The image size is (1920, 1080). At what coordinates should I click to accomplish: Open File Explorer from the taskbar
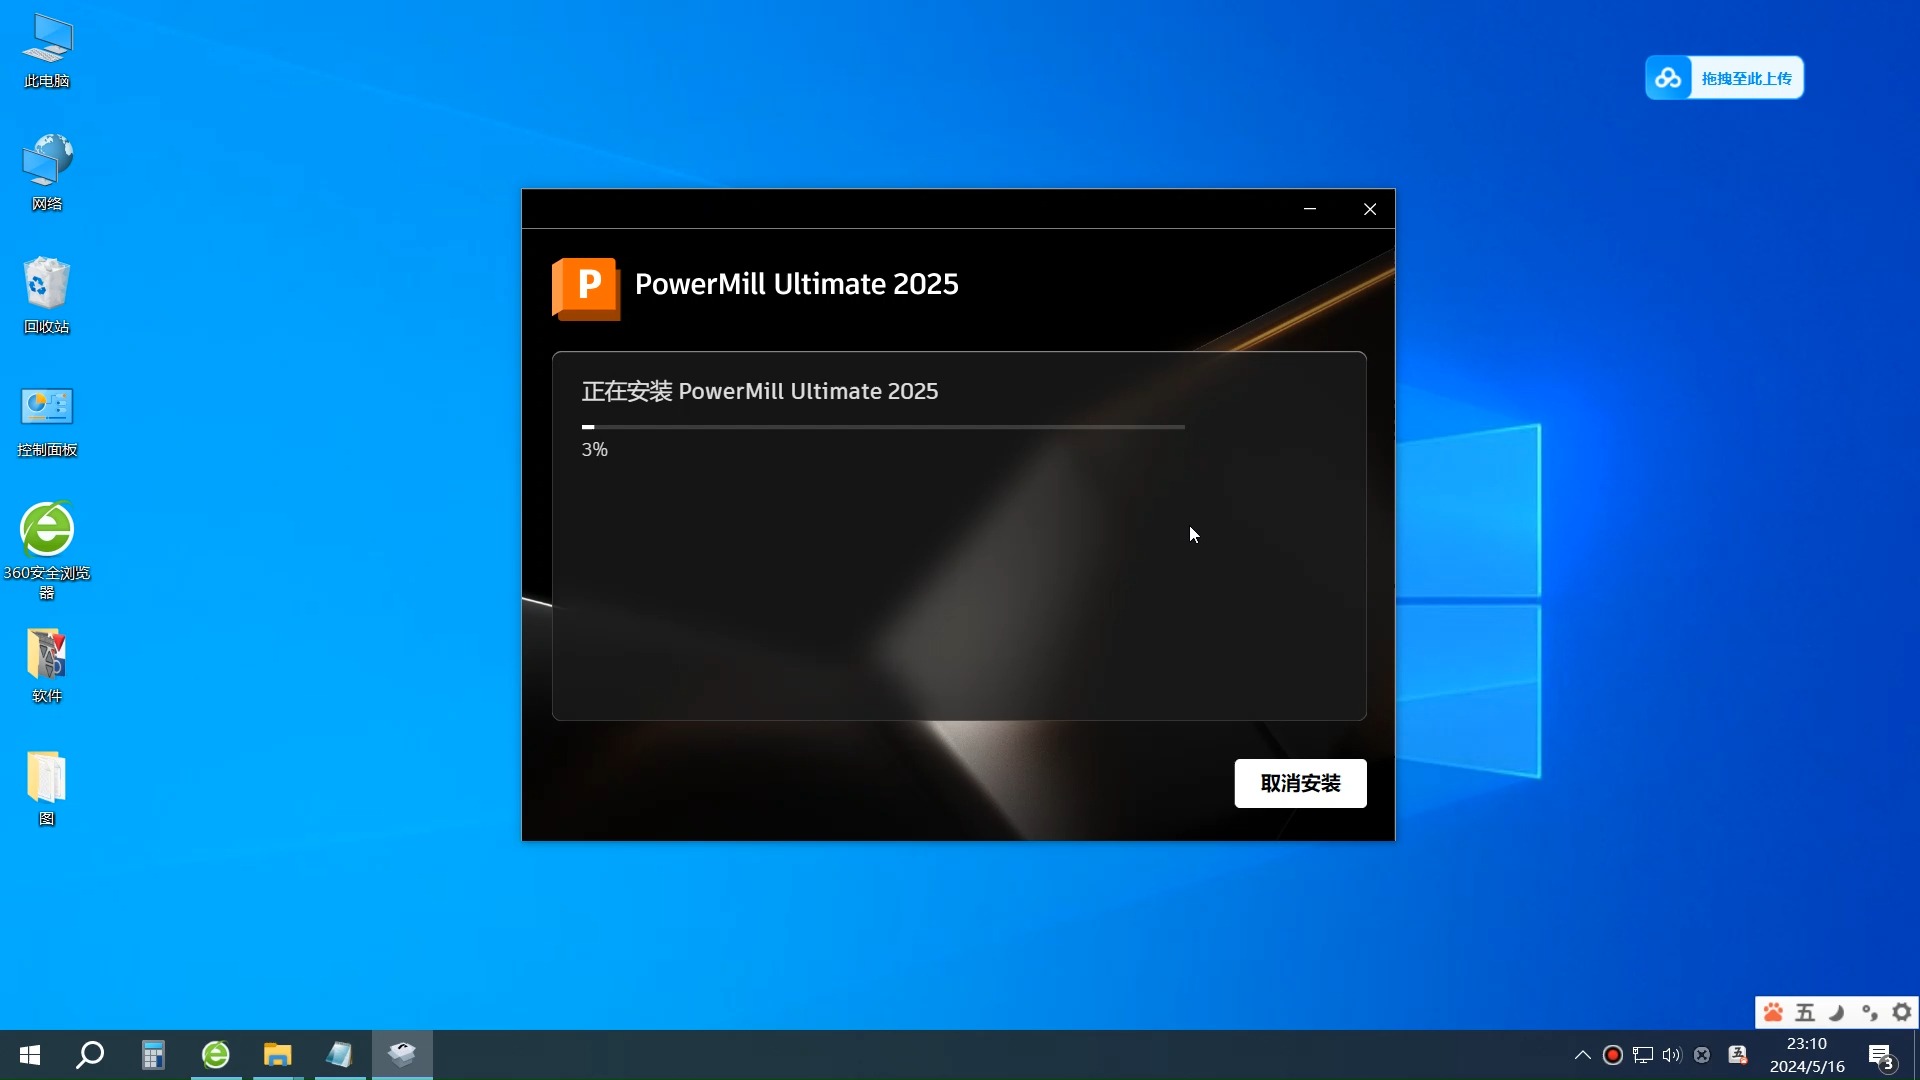277,1055
